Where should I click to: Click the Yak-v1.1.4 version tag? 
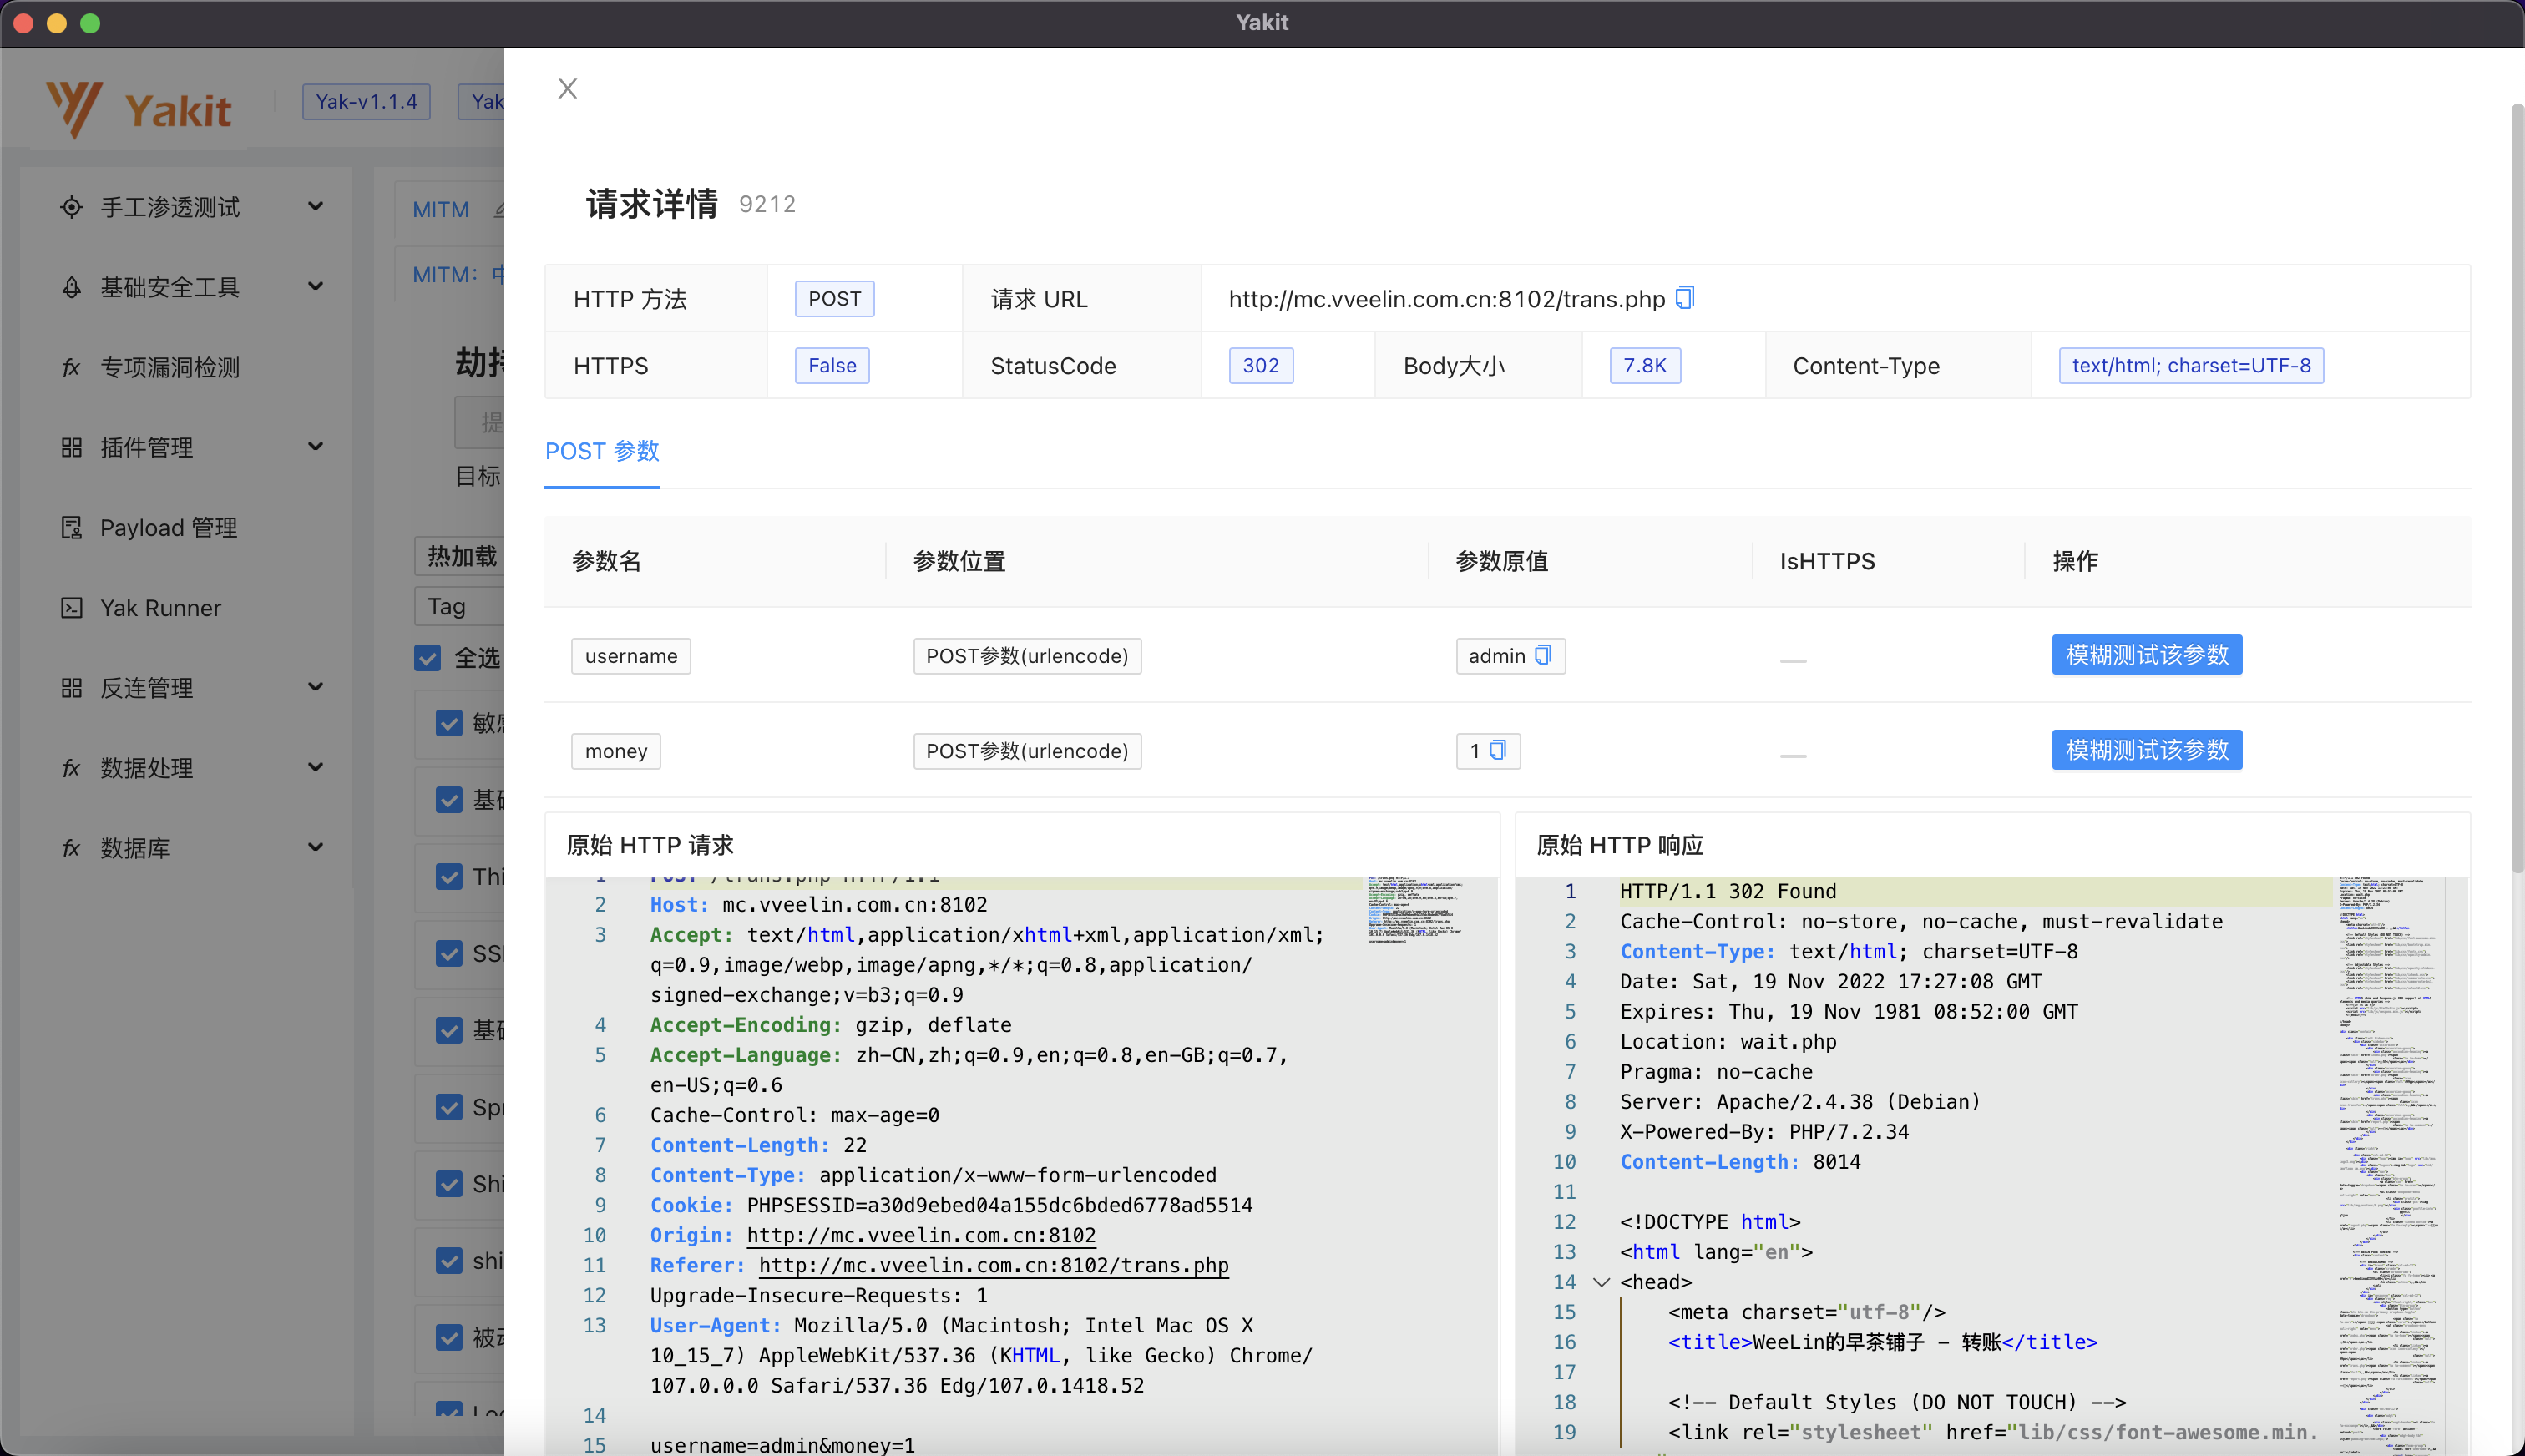(366, 101)
